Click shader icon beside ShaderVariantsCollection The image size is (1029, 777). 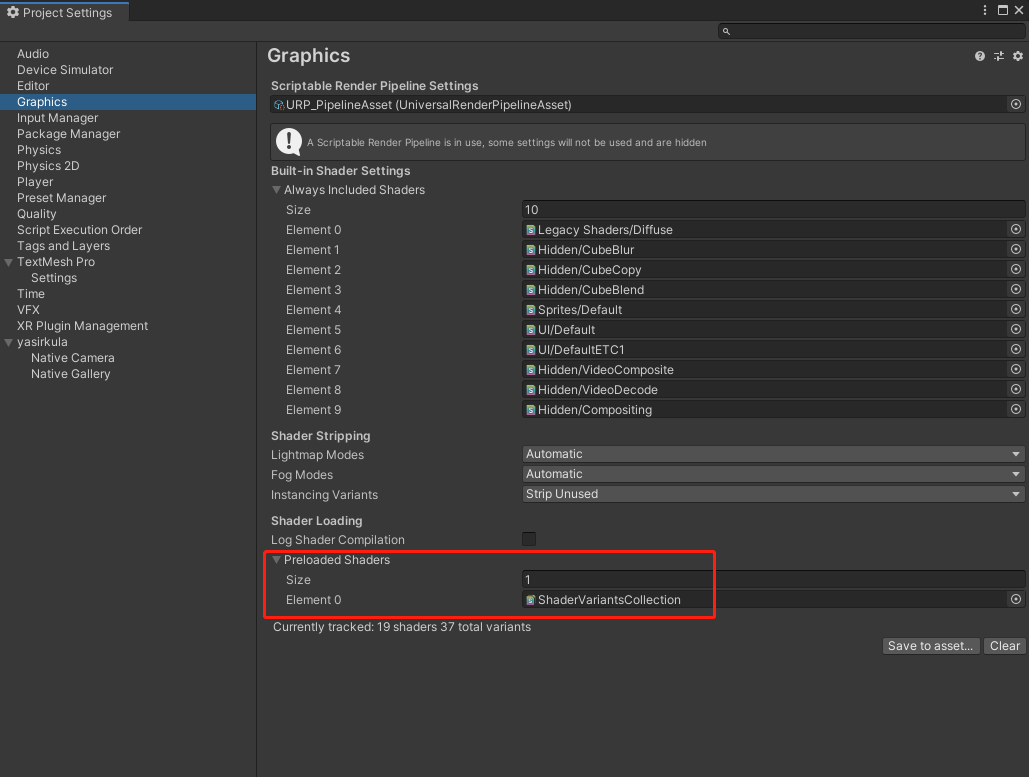click(531, 600)
